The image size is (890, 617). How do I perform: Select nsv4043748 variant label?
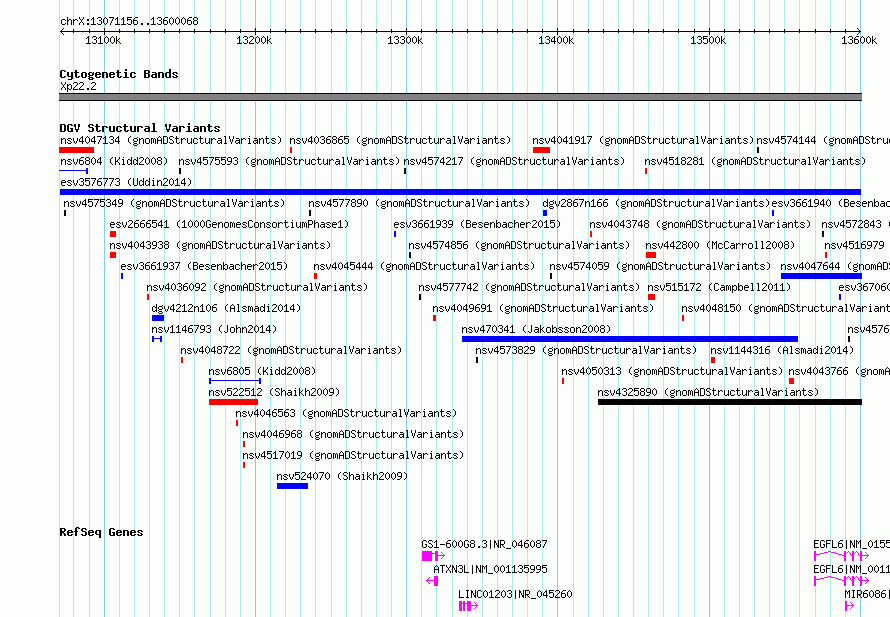(700, 224)
